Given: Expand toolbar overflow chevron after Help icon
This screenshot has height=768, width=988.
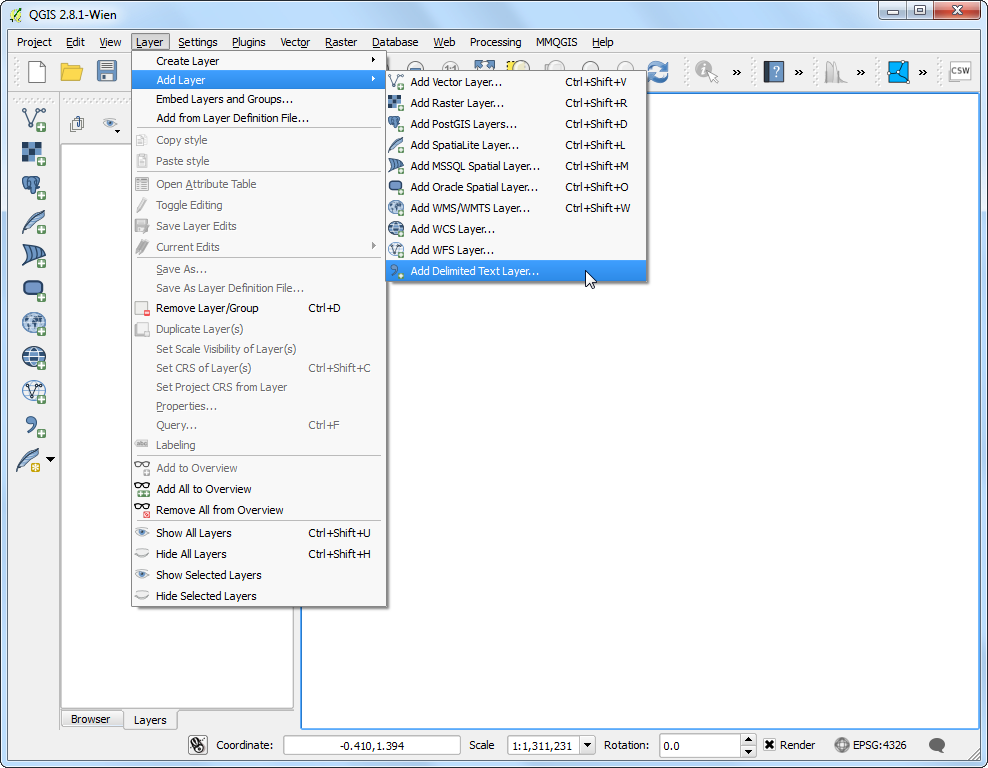Looking at the screenshot, I should point(799,72).
